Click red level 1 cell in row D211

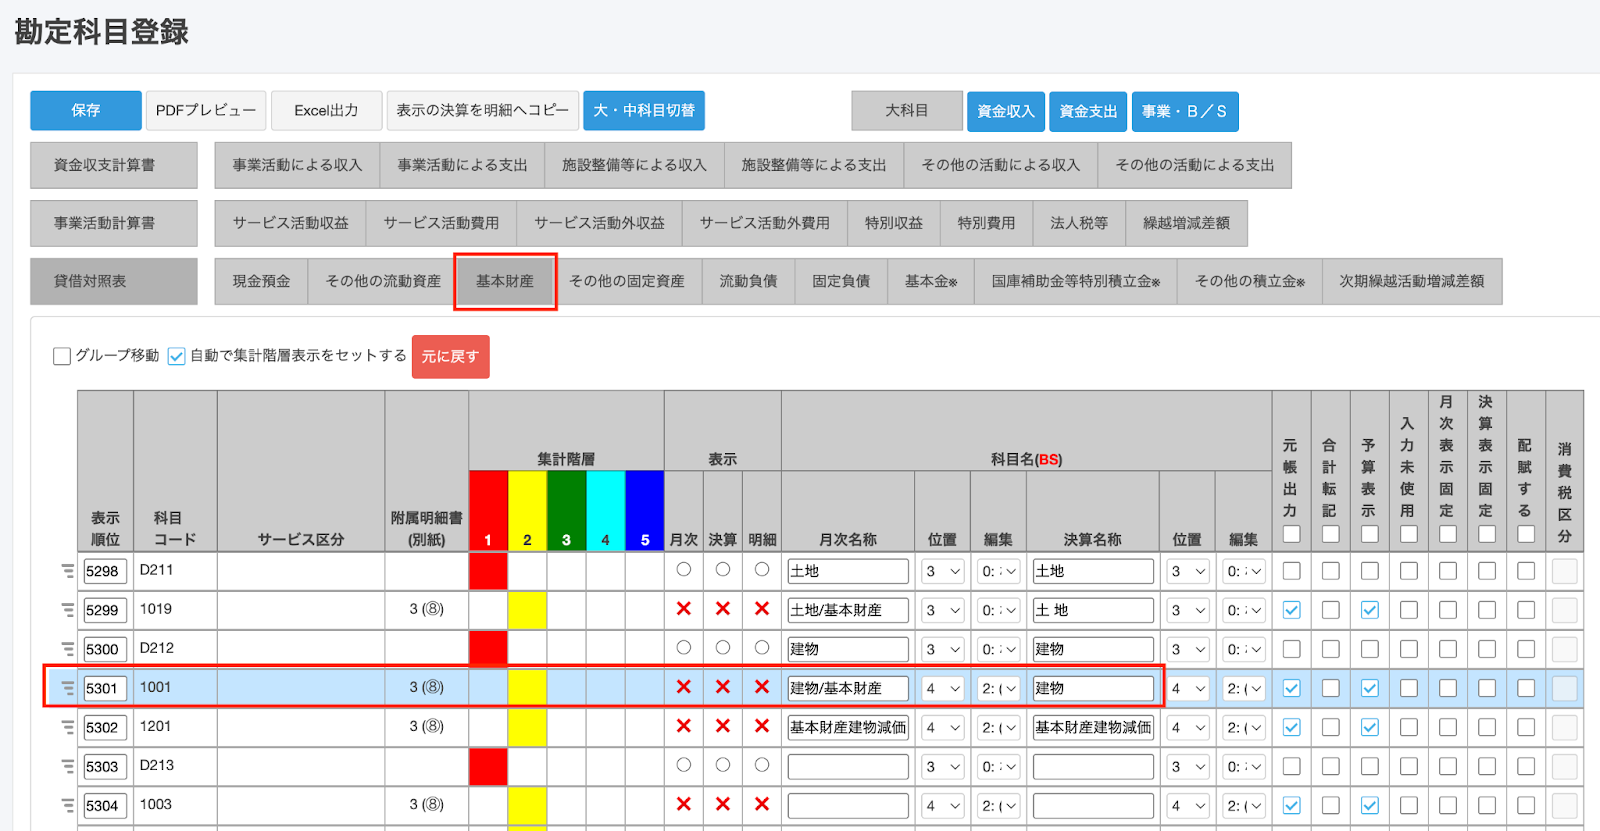488,571
